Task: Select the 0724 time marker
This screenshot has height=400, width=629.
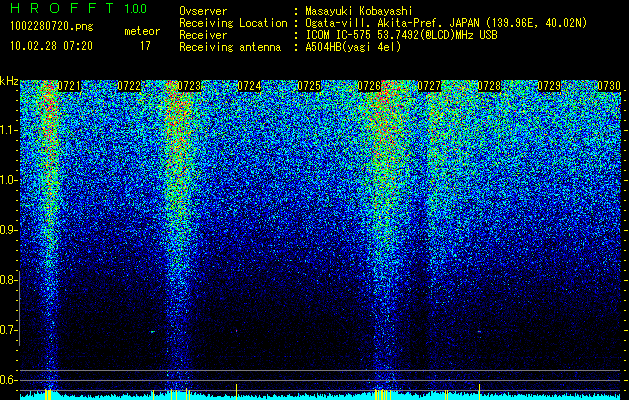Action: 249,86
